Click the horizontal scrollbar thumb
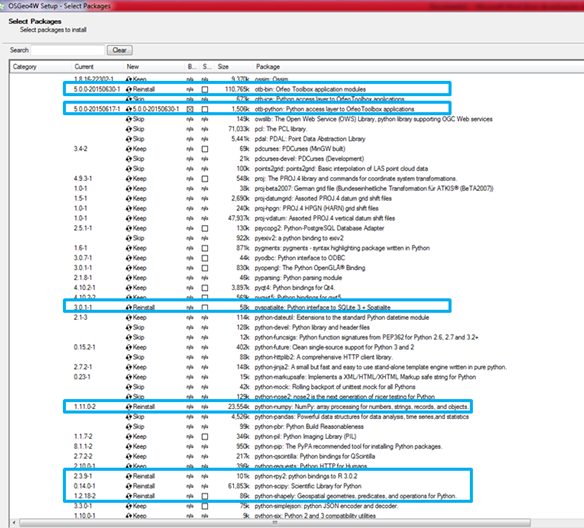 click(275, 523)
